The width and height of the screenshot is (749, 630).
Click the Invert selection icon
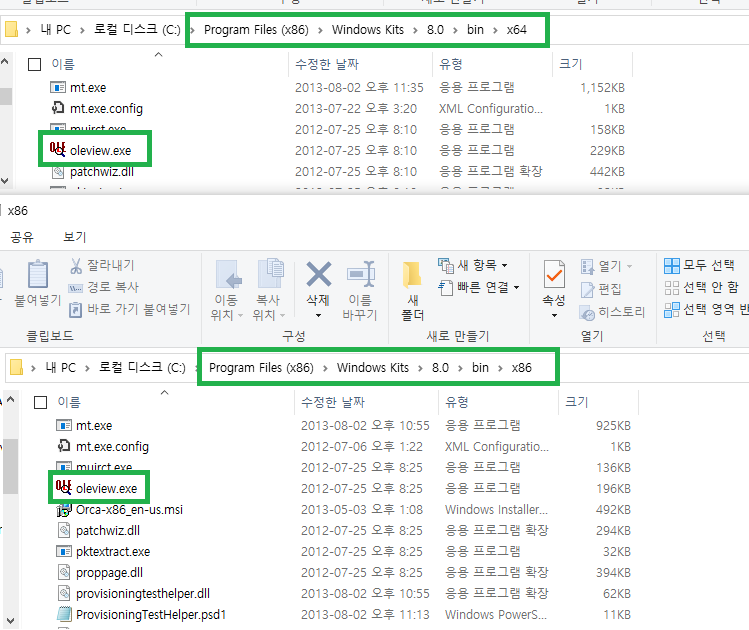672,310
